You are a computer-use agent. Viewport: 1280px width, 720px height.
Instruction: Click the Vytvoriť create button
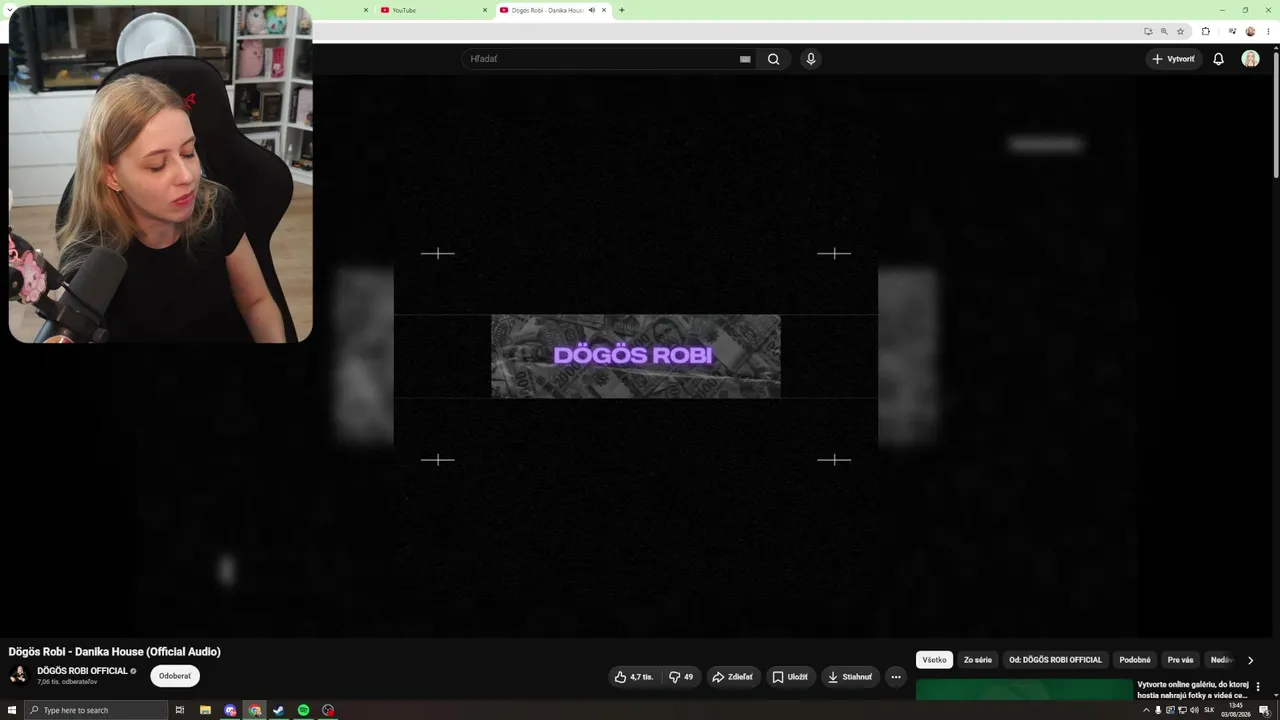point(1174,59)
